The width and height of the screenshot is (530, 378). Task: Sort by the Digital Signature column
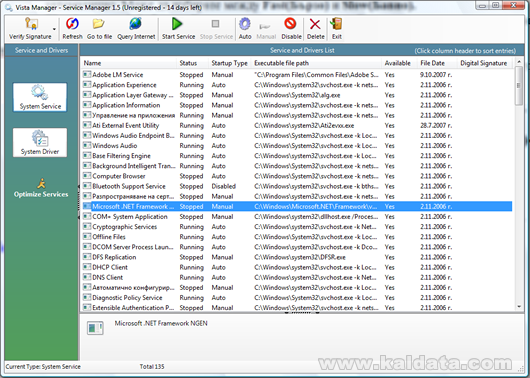point(485,63)
